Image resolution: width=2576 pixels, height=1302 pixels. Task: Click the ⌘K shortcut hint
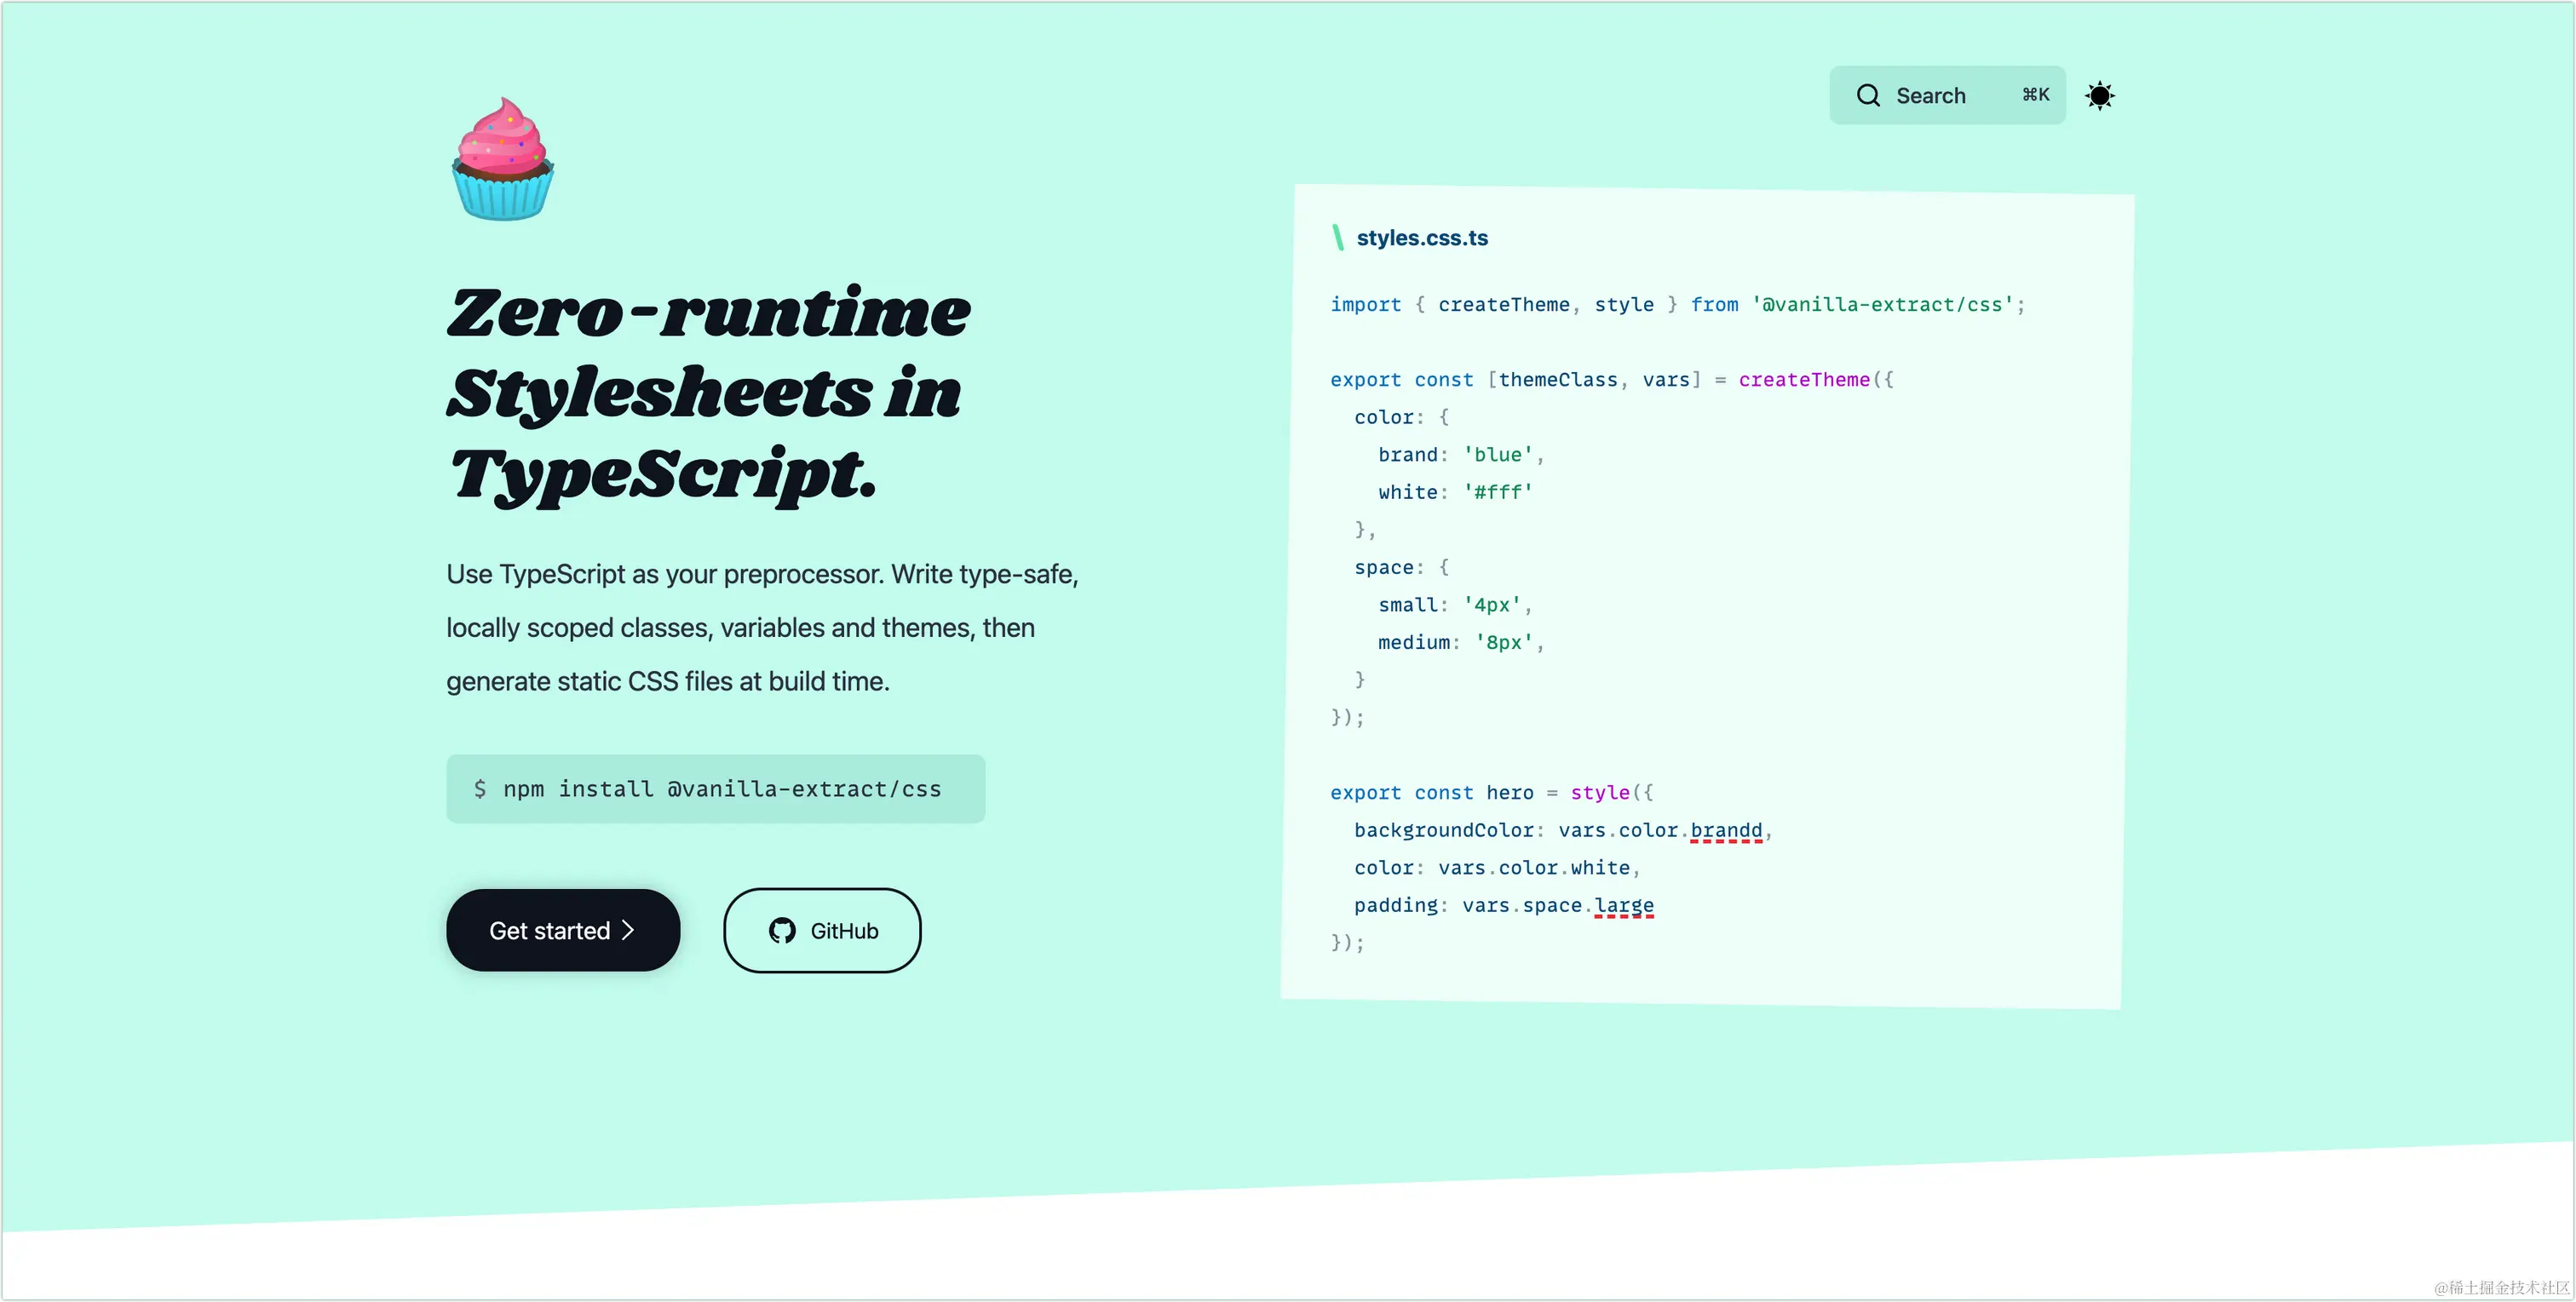click(x=2035, y=95)
